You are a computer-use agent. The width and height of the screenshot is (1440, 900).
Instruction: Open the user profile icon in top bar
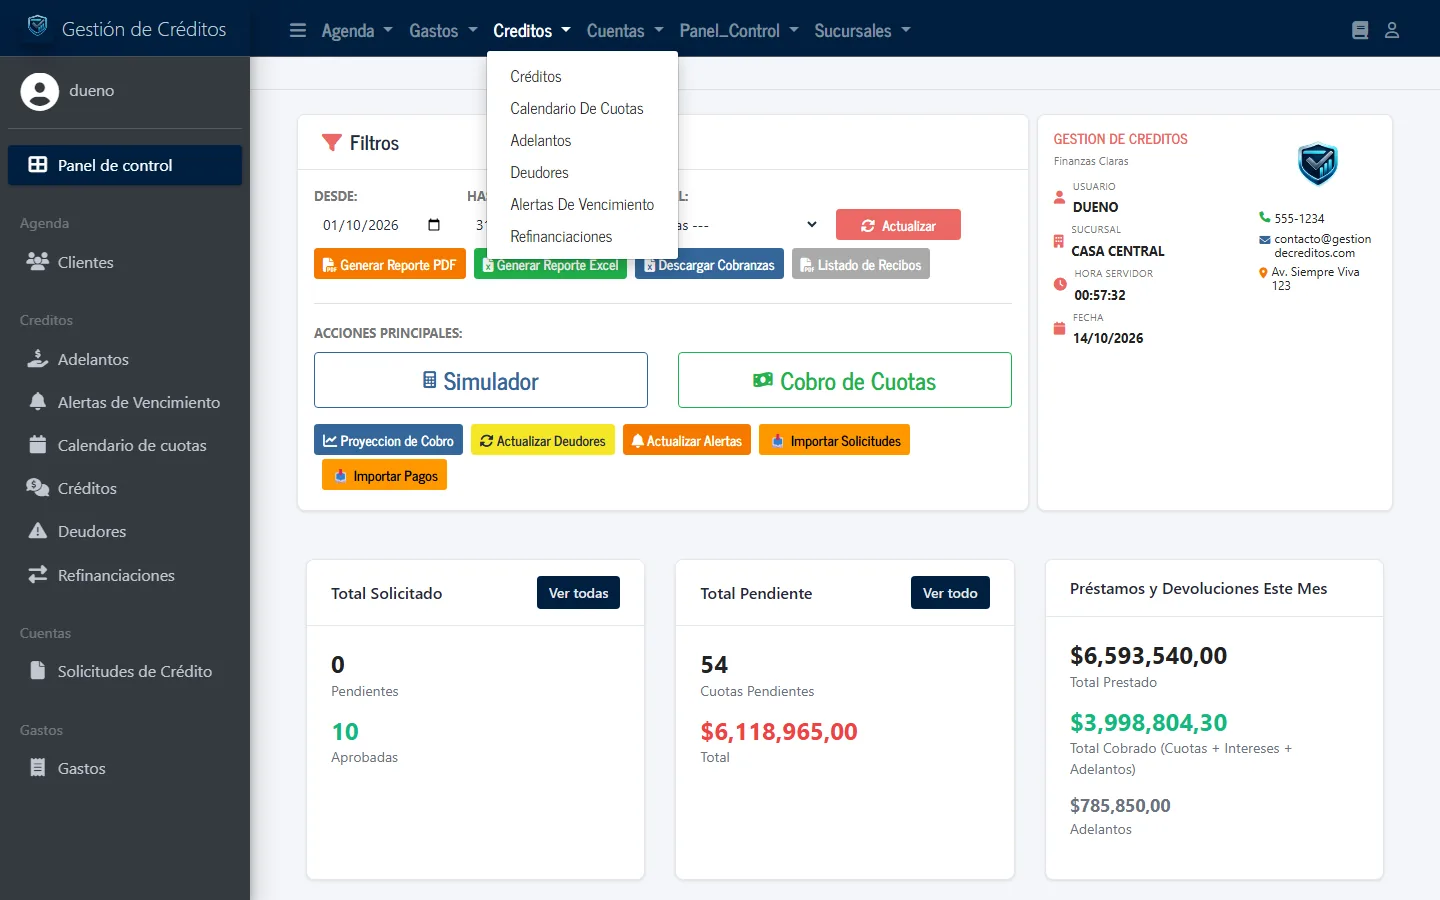tap(1392, 30)
